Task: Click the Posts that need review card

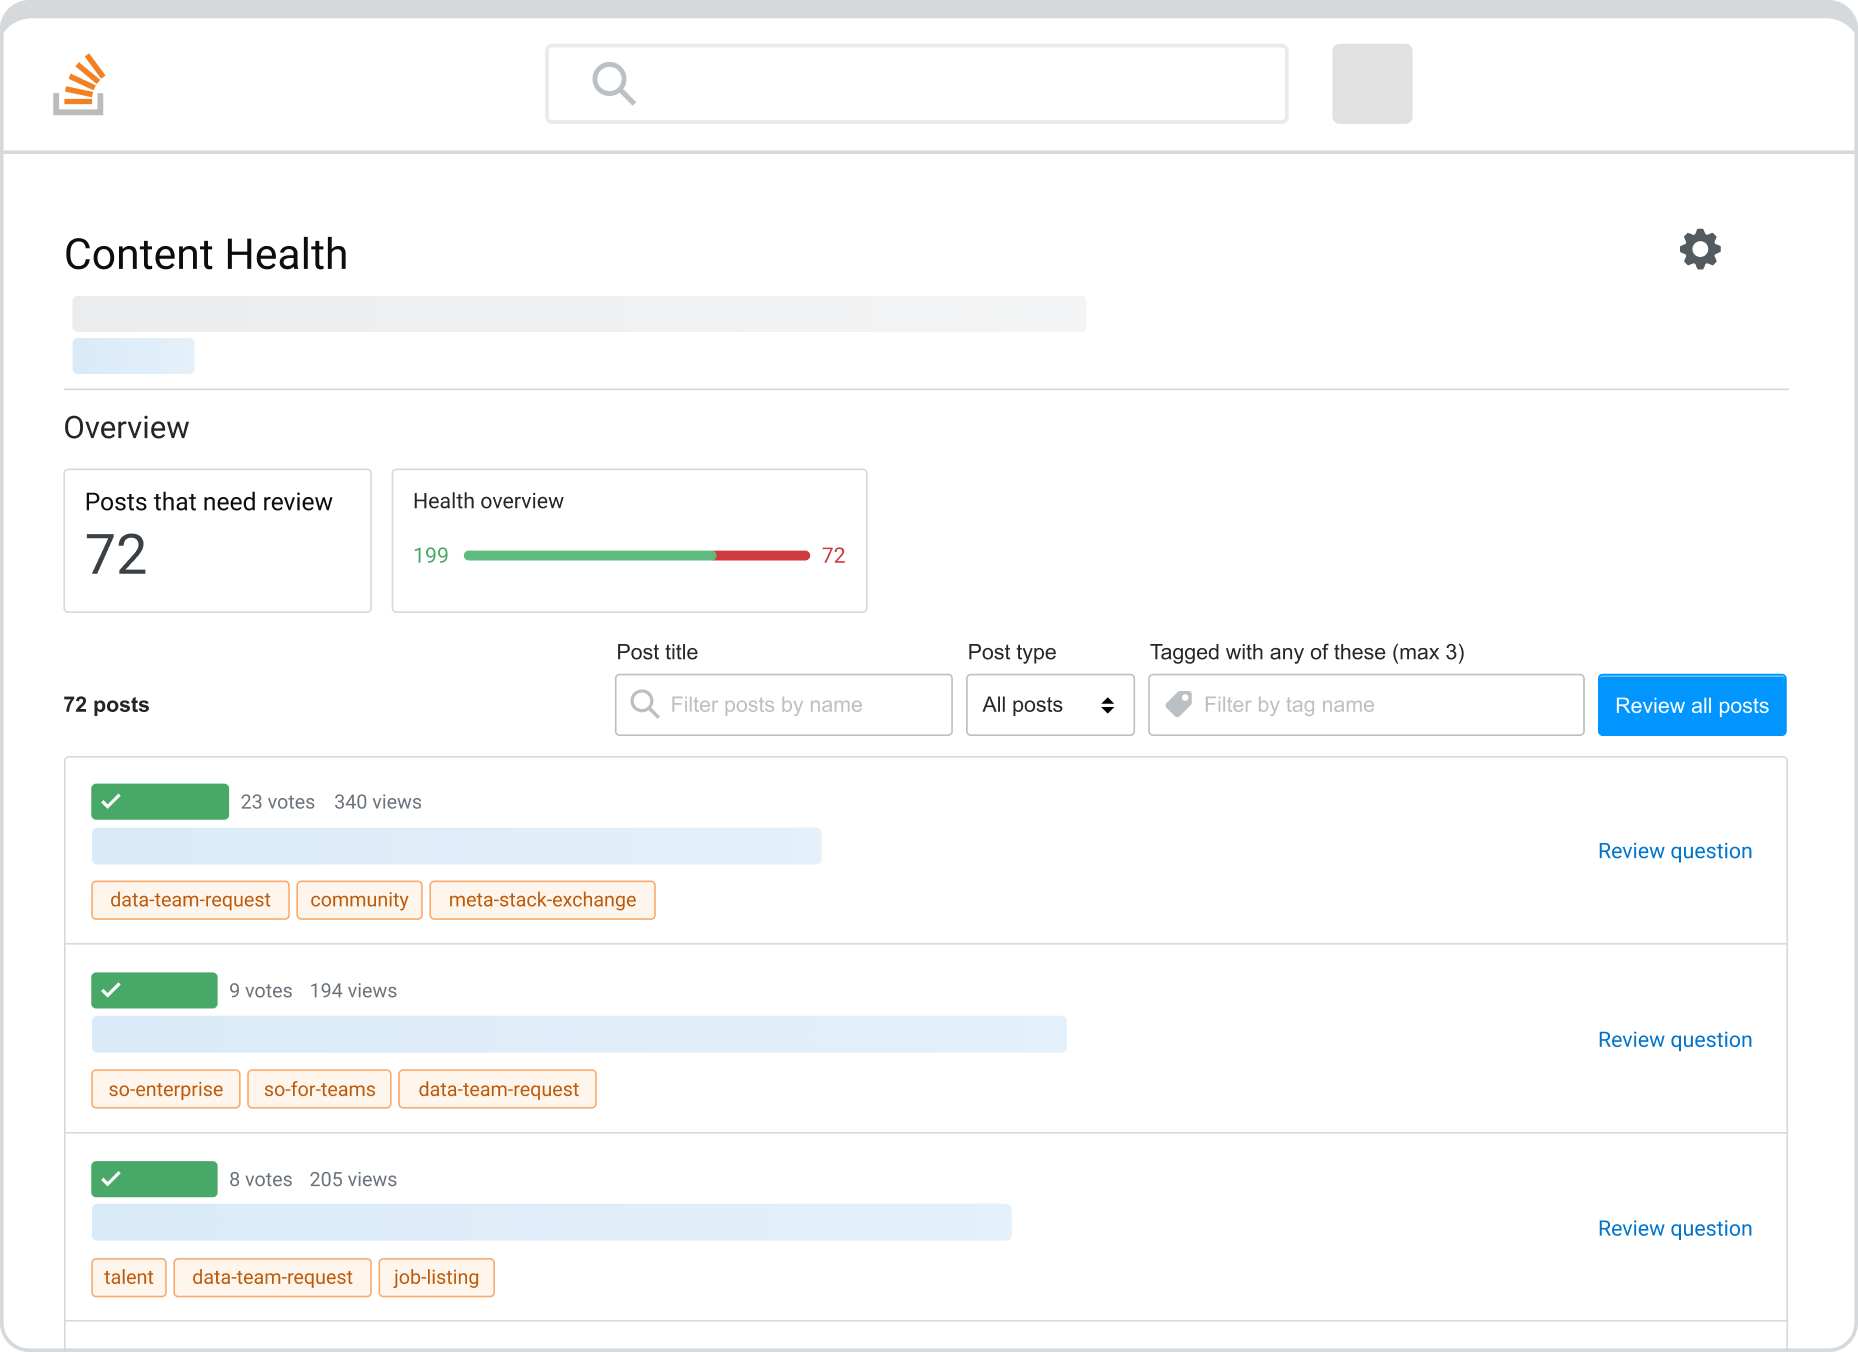Action: pyautogui.click(x=218, y=540)
